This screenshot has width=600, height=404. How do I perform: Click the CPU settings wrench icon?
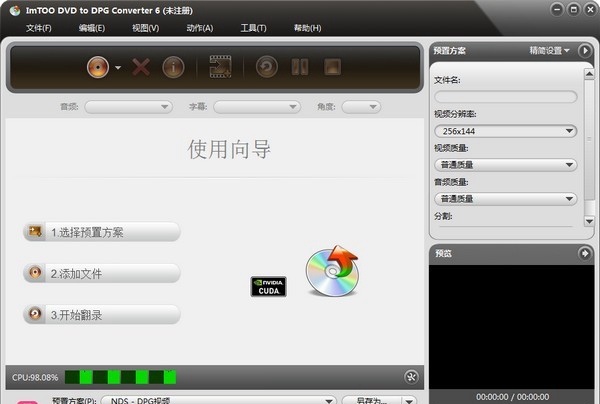pyautogui.click(x=411, y=377)
